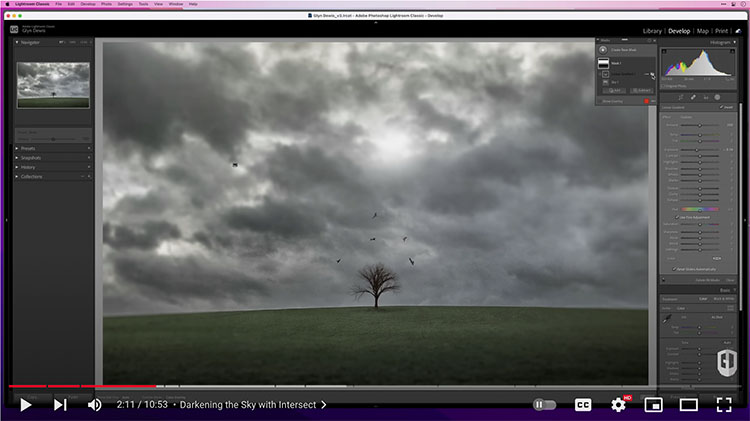This screenshot has height=421, width=750.
Task: Open chapter list via Darkening the Sky chevron
Action: point(324,405)
